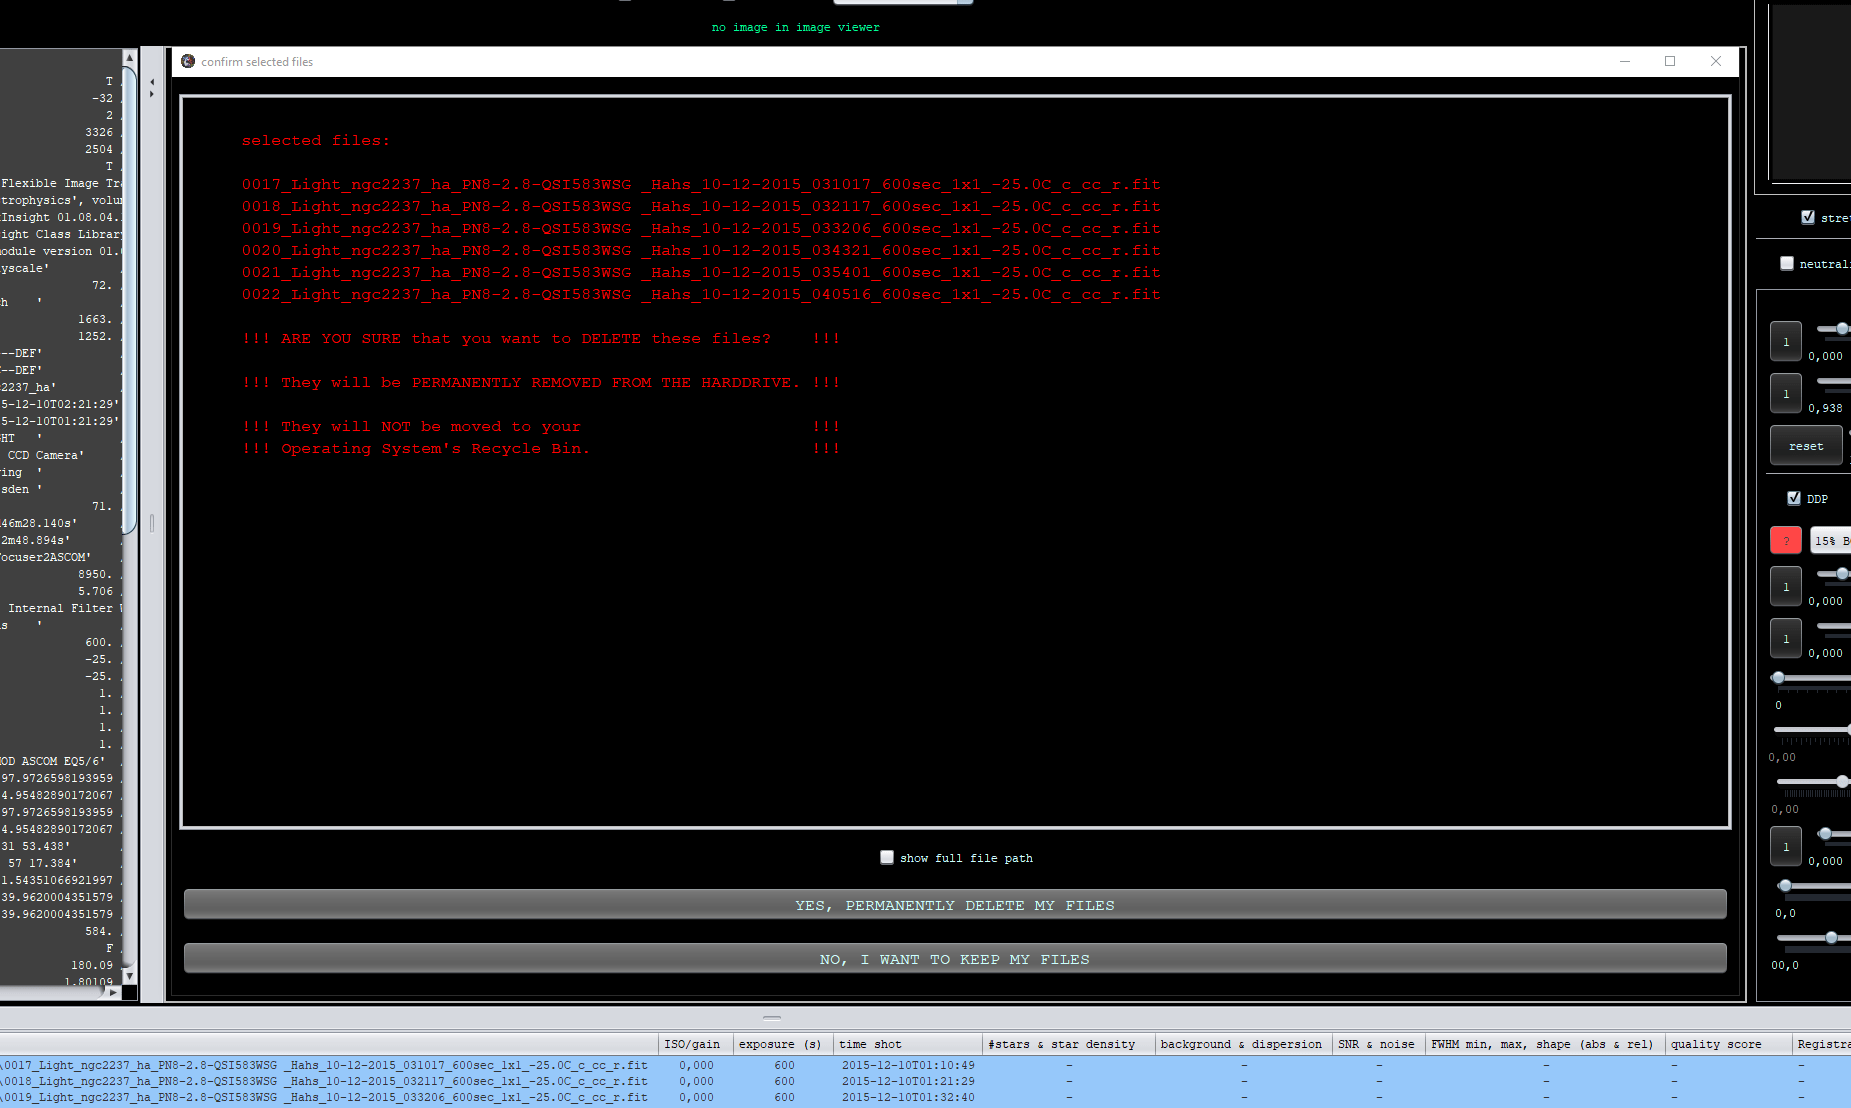Click 'no image in image viewer' status text

796,27
